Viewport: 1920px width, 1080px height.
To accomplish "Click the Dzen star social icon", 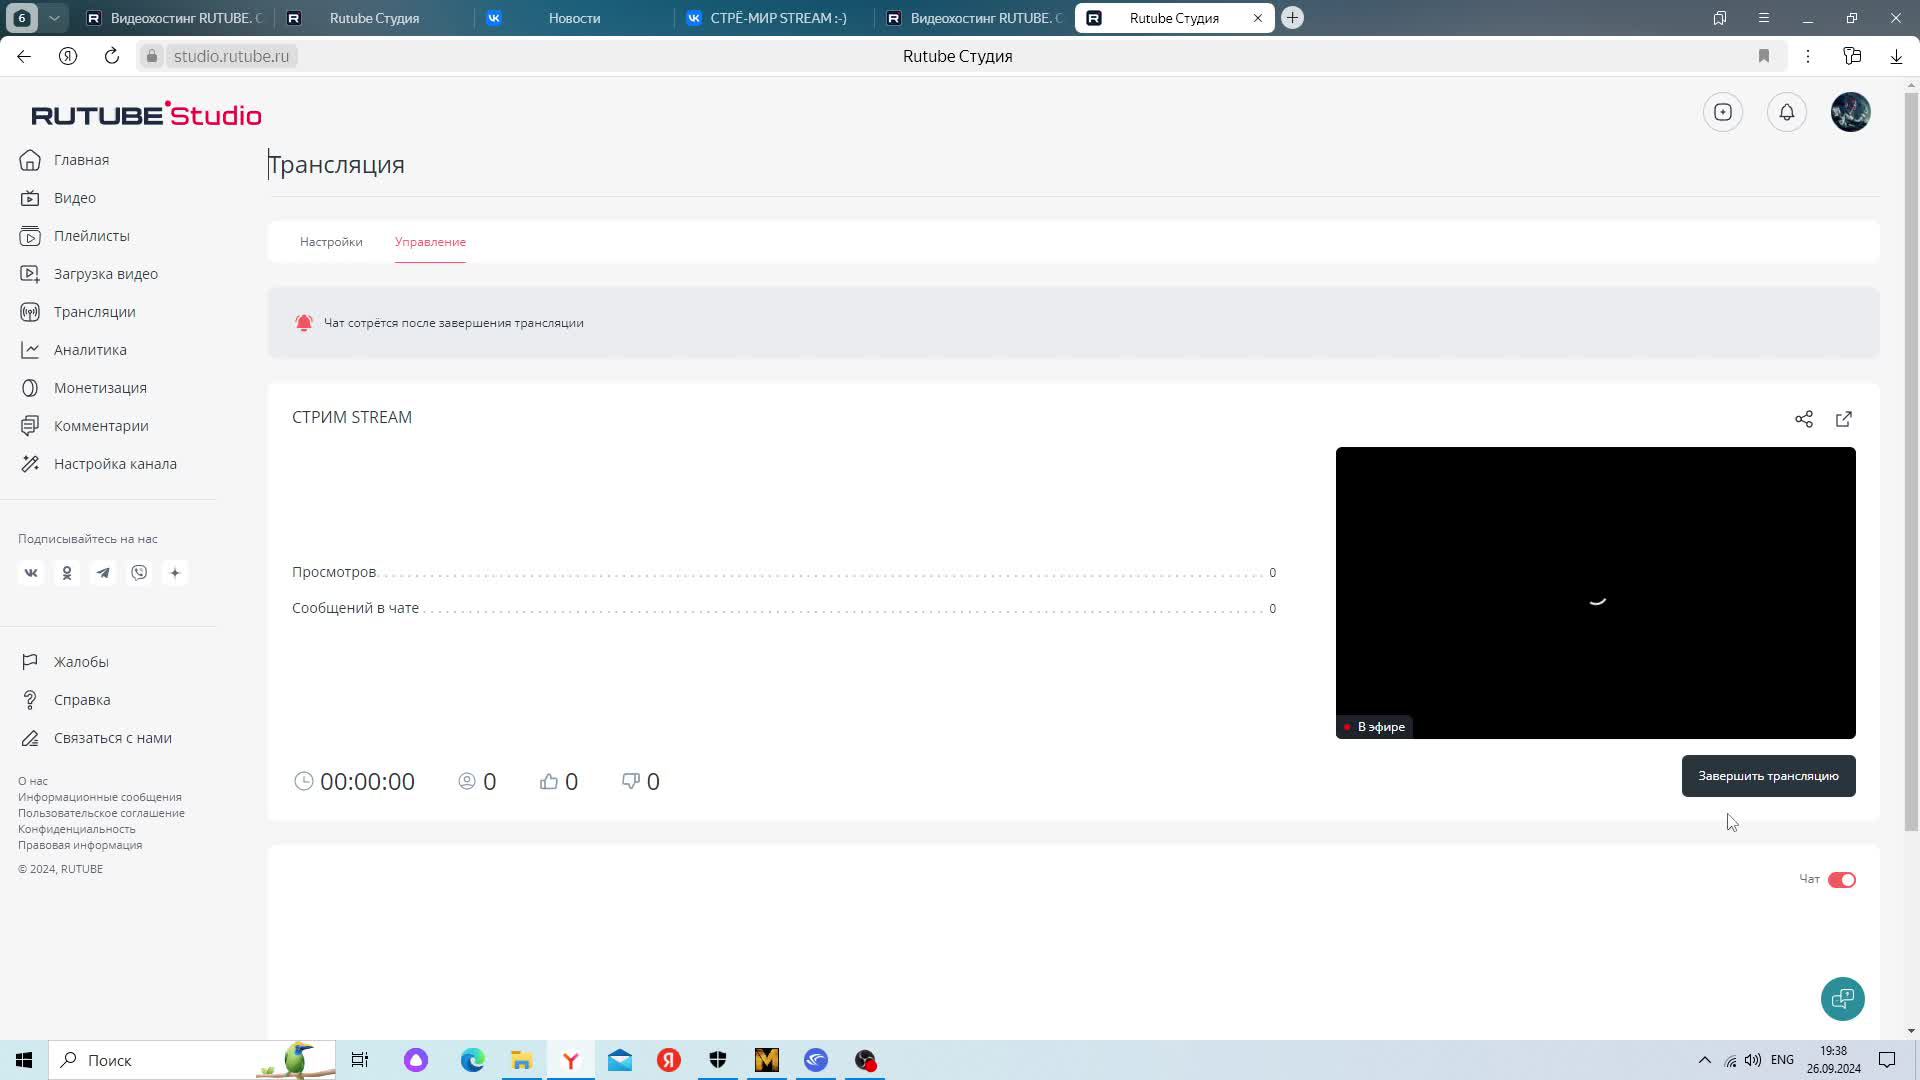I will 175,573.
